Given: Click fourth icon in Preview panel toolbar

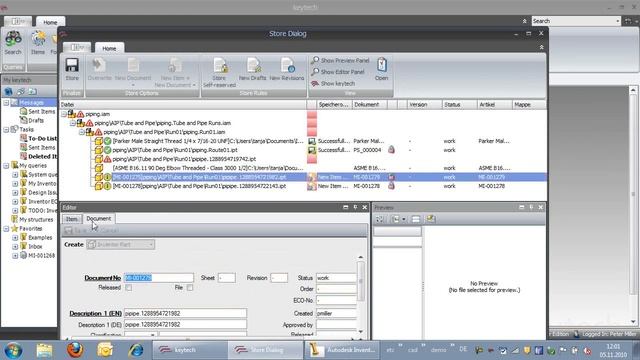Looking at the screenshot, I should (430, 219).
